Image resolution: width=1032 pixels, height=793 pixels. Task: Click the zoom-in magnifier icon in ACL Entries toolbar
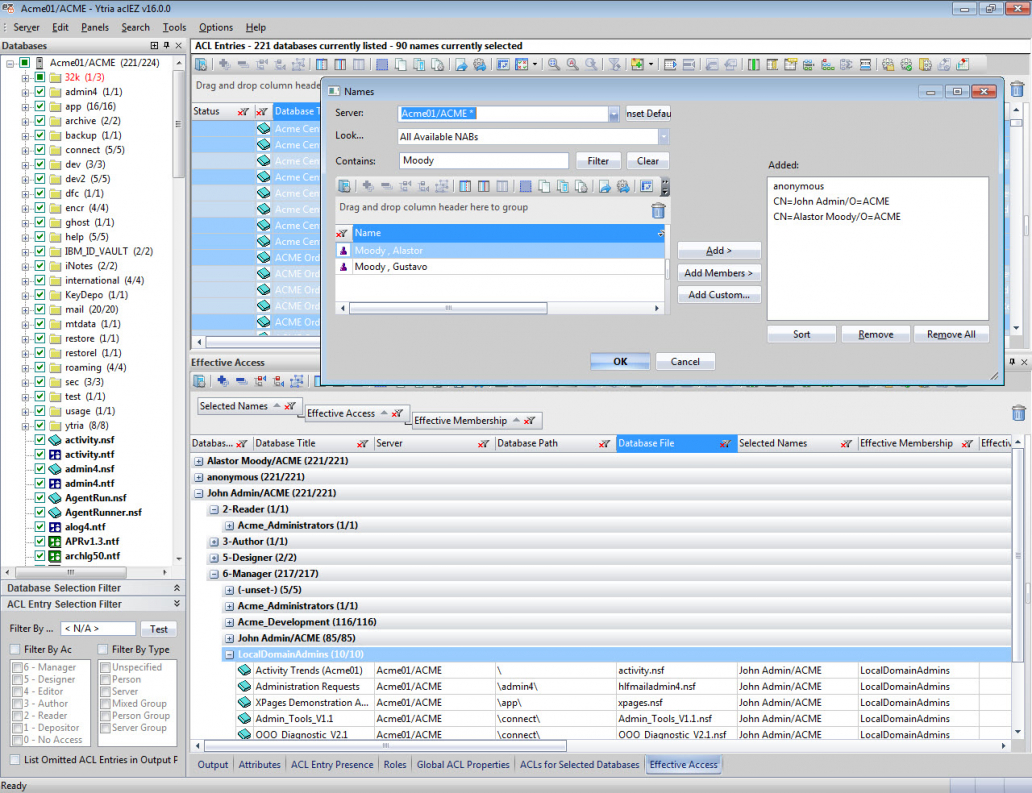[554, 64]
